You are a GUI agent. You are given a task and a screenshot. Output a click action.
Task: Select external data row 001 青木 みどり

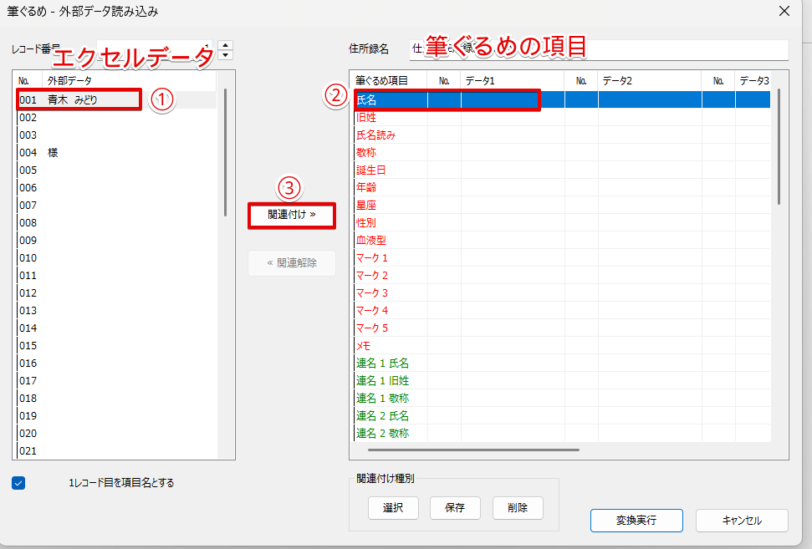coord(117,99)
